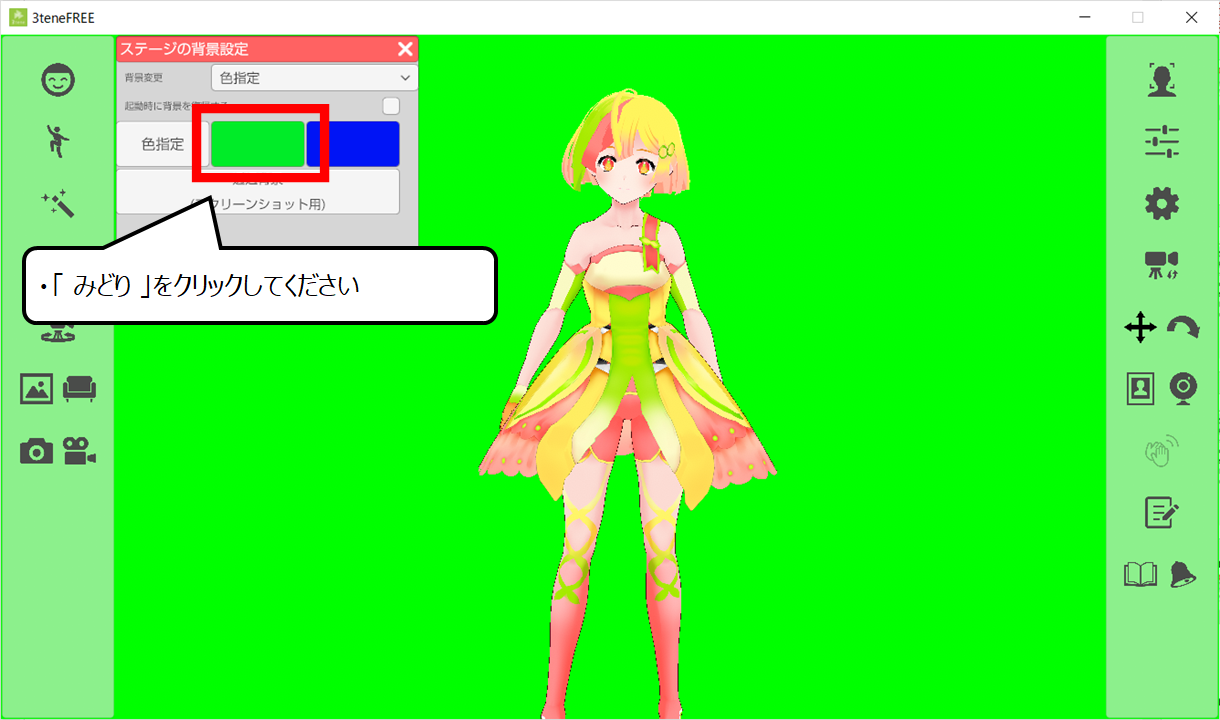Open the book manual icon
The height and width of the screenshot is (720, 1220).
click(1141, 574)
